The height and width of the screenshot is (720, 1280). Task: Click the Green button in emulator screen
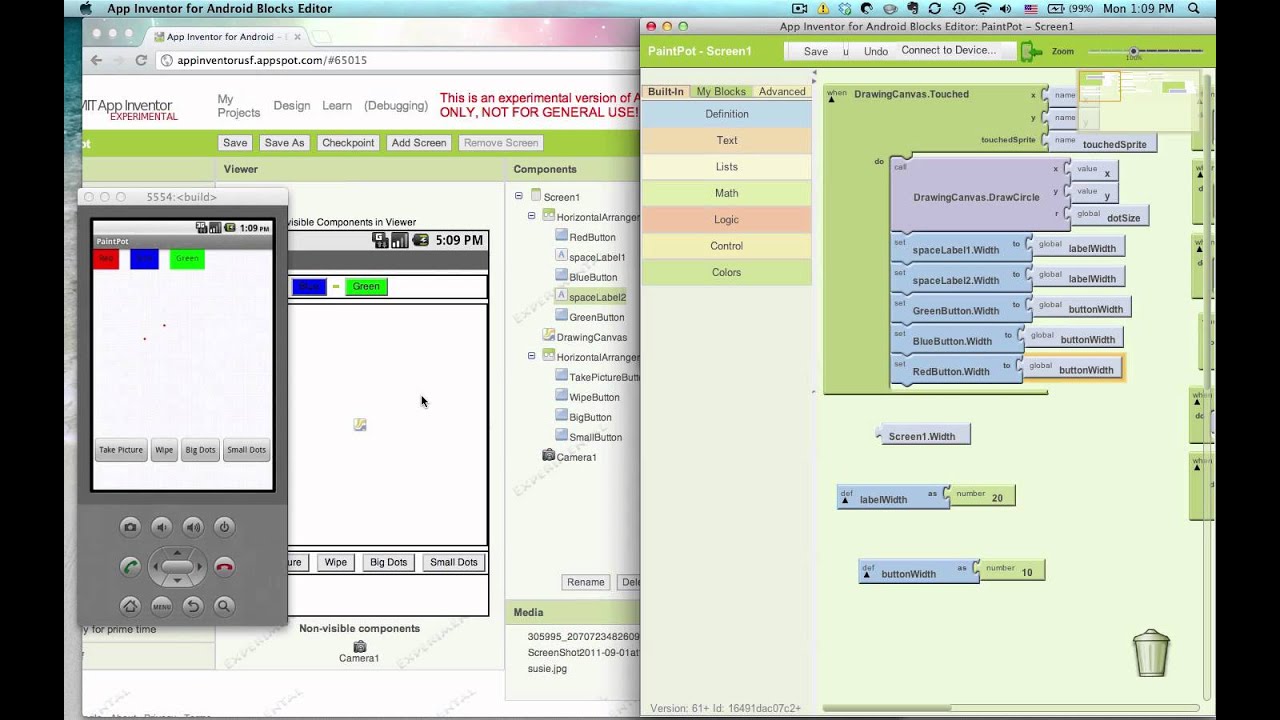[187, 259]
